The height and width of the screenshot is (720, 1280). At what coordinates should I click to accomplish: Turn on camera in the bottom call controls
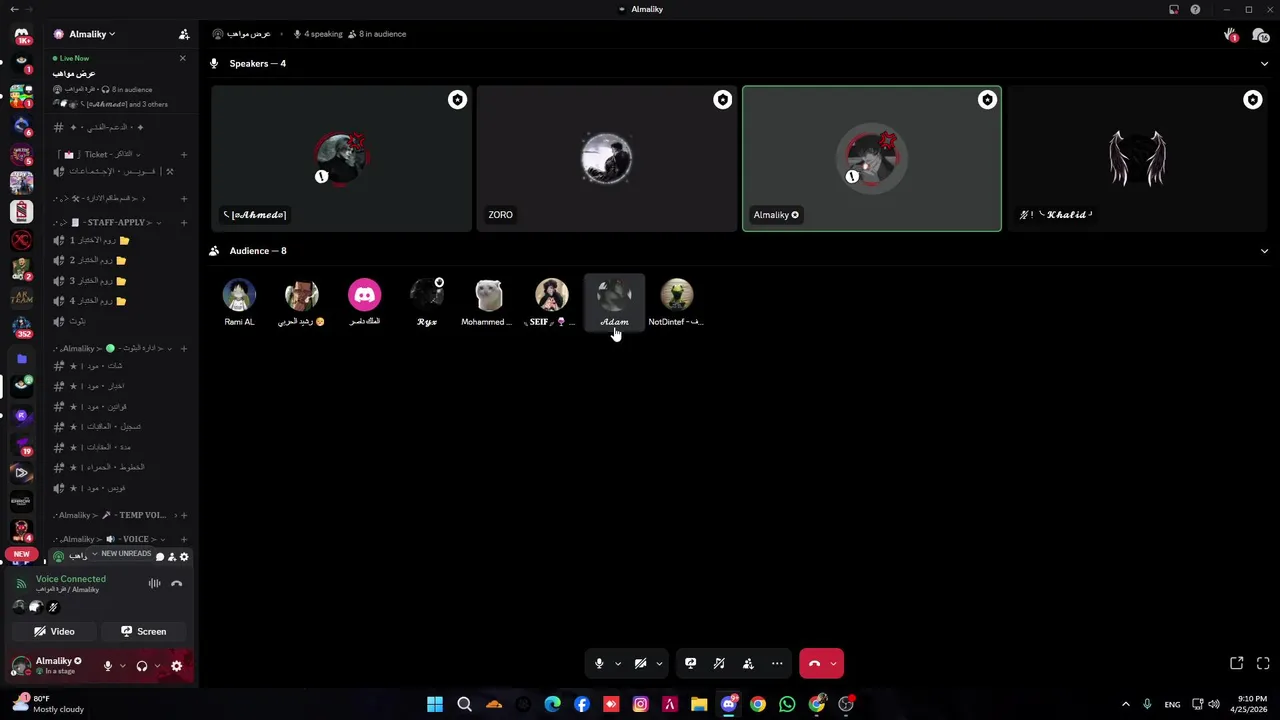(641, 663)
